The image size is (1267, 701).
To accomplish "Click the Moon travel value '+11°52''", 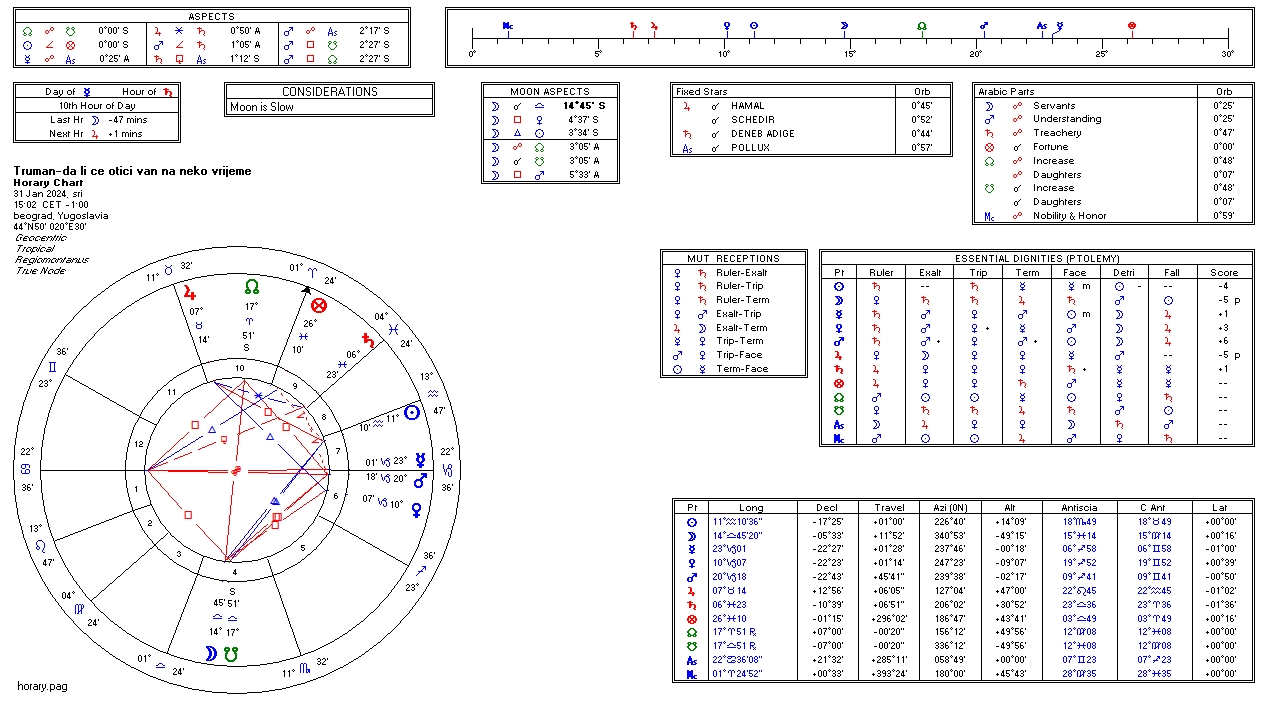I will click(x=888, y=535).
